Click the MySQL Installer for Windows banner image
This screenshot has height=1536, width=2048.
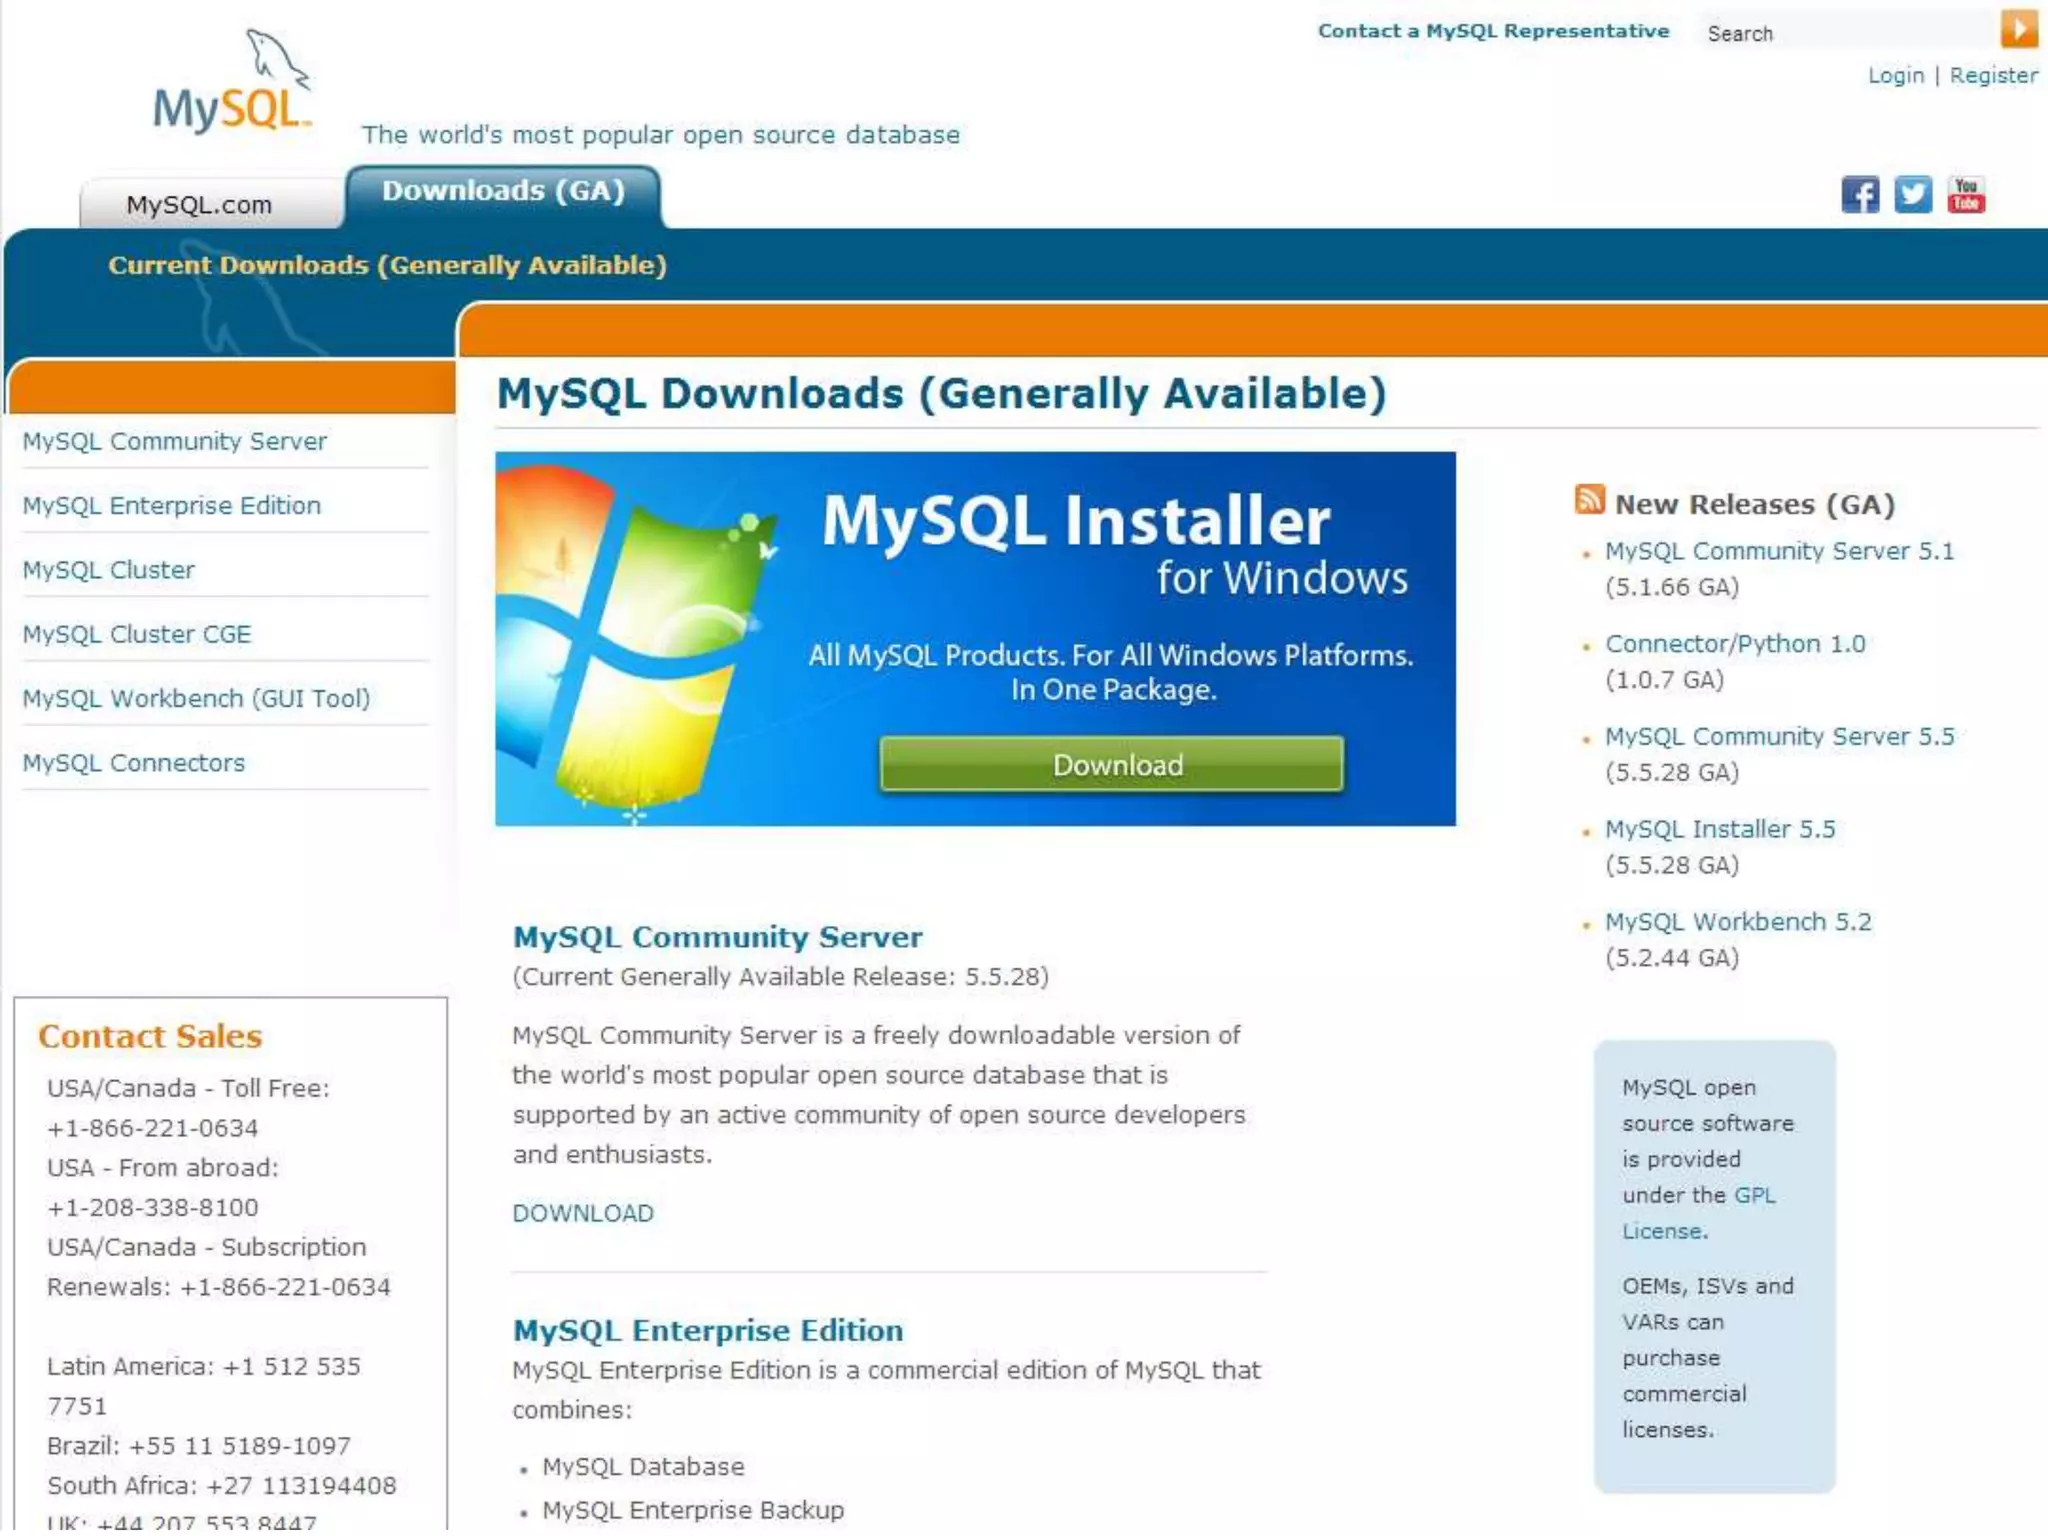pos(975,640)
